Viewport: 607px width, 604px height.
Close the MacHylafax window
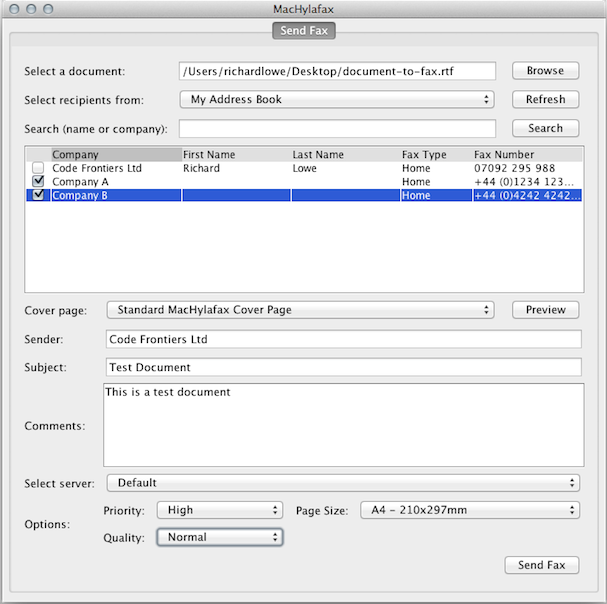point(14,9)
